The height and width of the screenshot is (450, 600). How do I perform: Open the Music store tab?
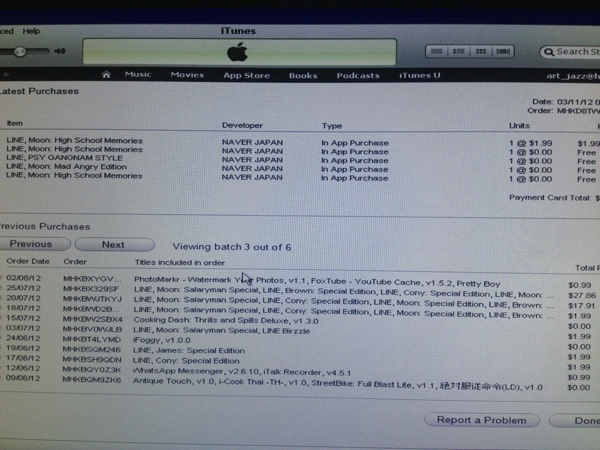tap(138, 75)
